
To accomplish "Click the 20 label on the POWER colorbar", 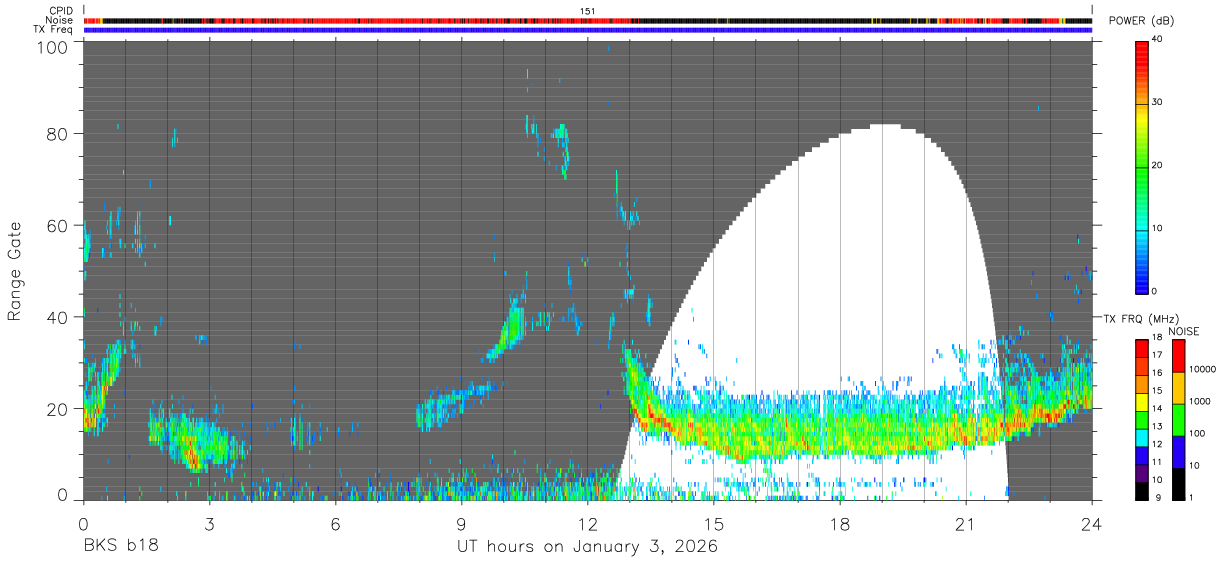I will tap(1157, 165).
